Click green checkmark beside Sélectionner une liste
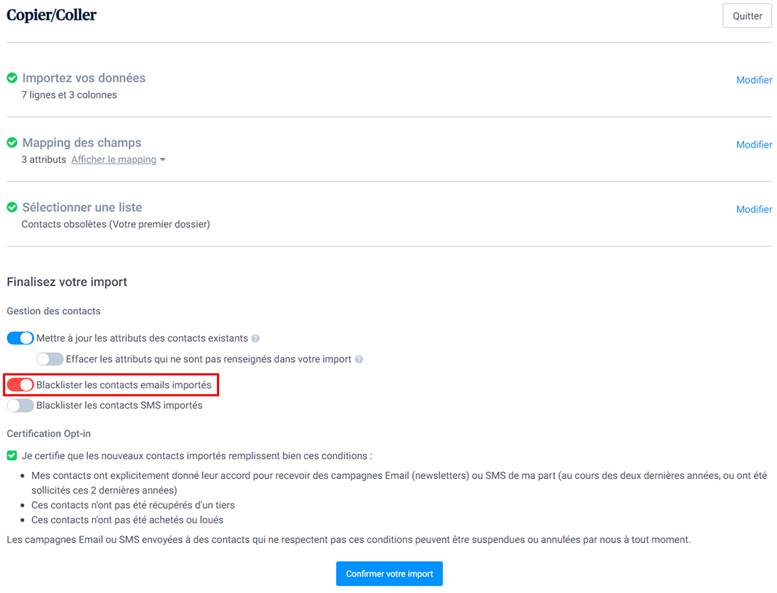This screenshot has width=777, height=593. coord(12,207)
